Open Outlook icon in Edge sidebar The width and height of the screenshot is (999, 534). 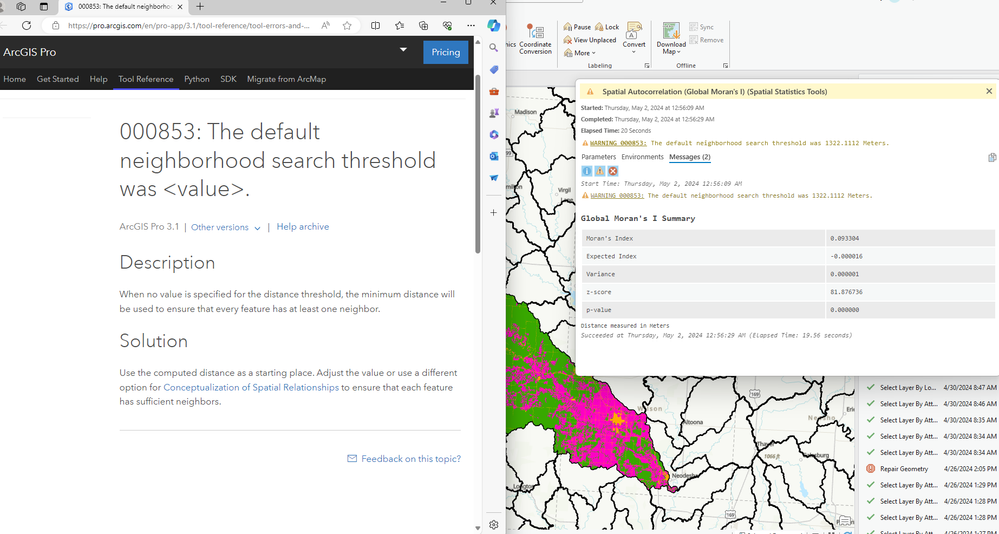pyautogui.click(x=493, y=156)
